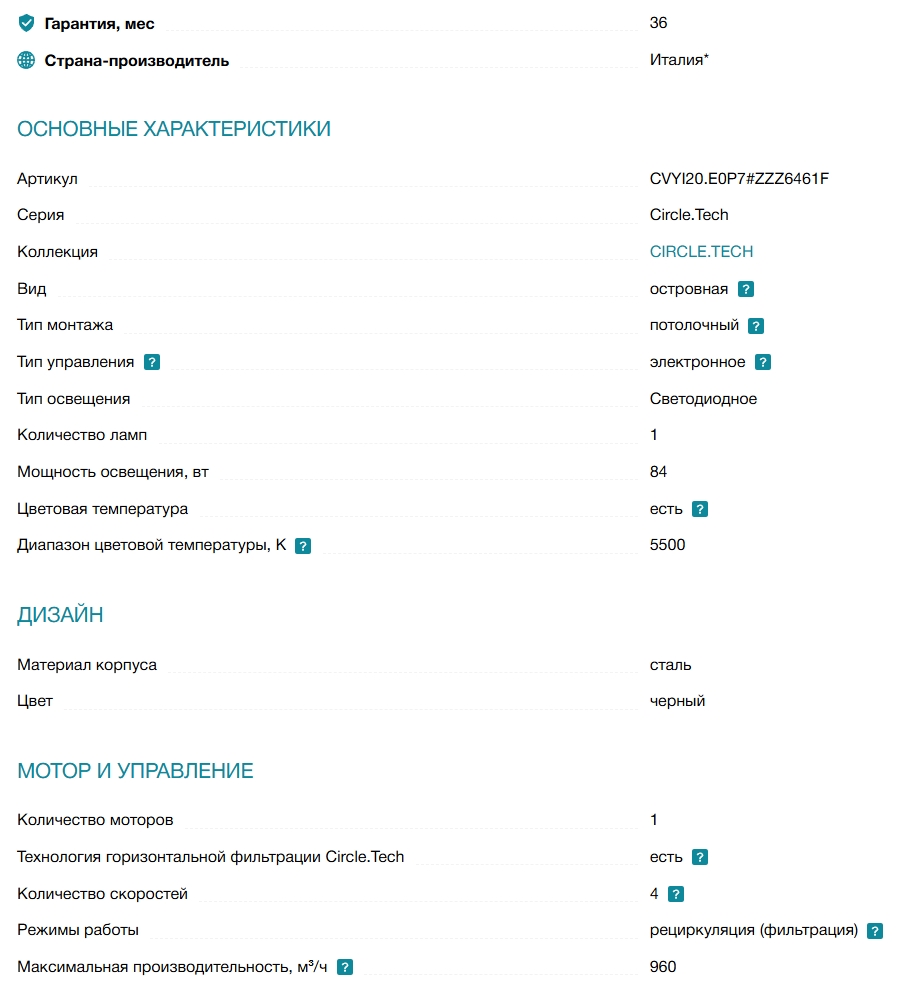This screenshot has width=913, height=1003.
Task: Show the tooltip next to Количество скоростей value 4
Action: click(676, 894)
